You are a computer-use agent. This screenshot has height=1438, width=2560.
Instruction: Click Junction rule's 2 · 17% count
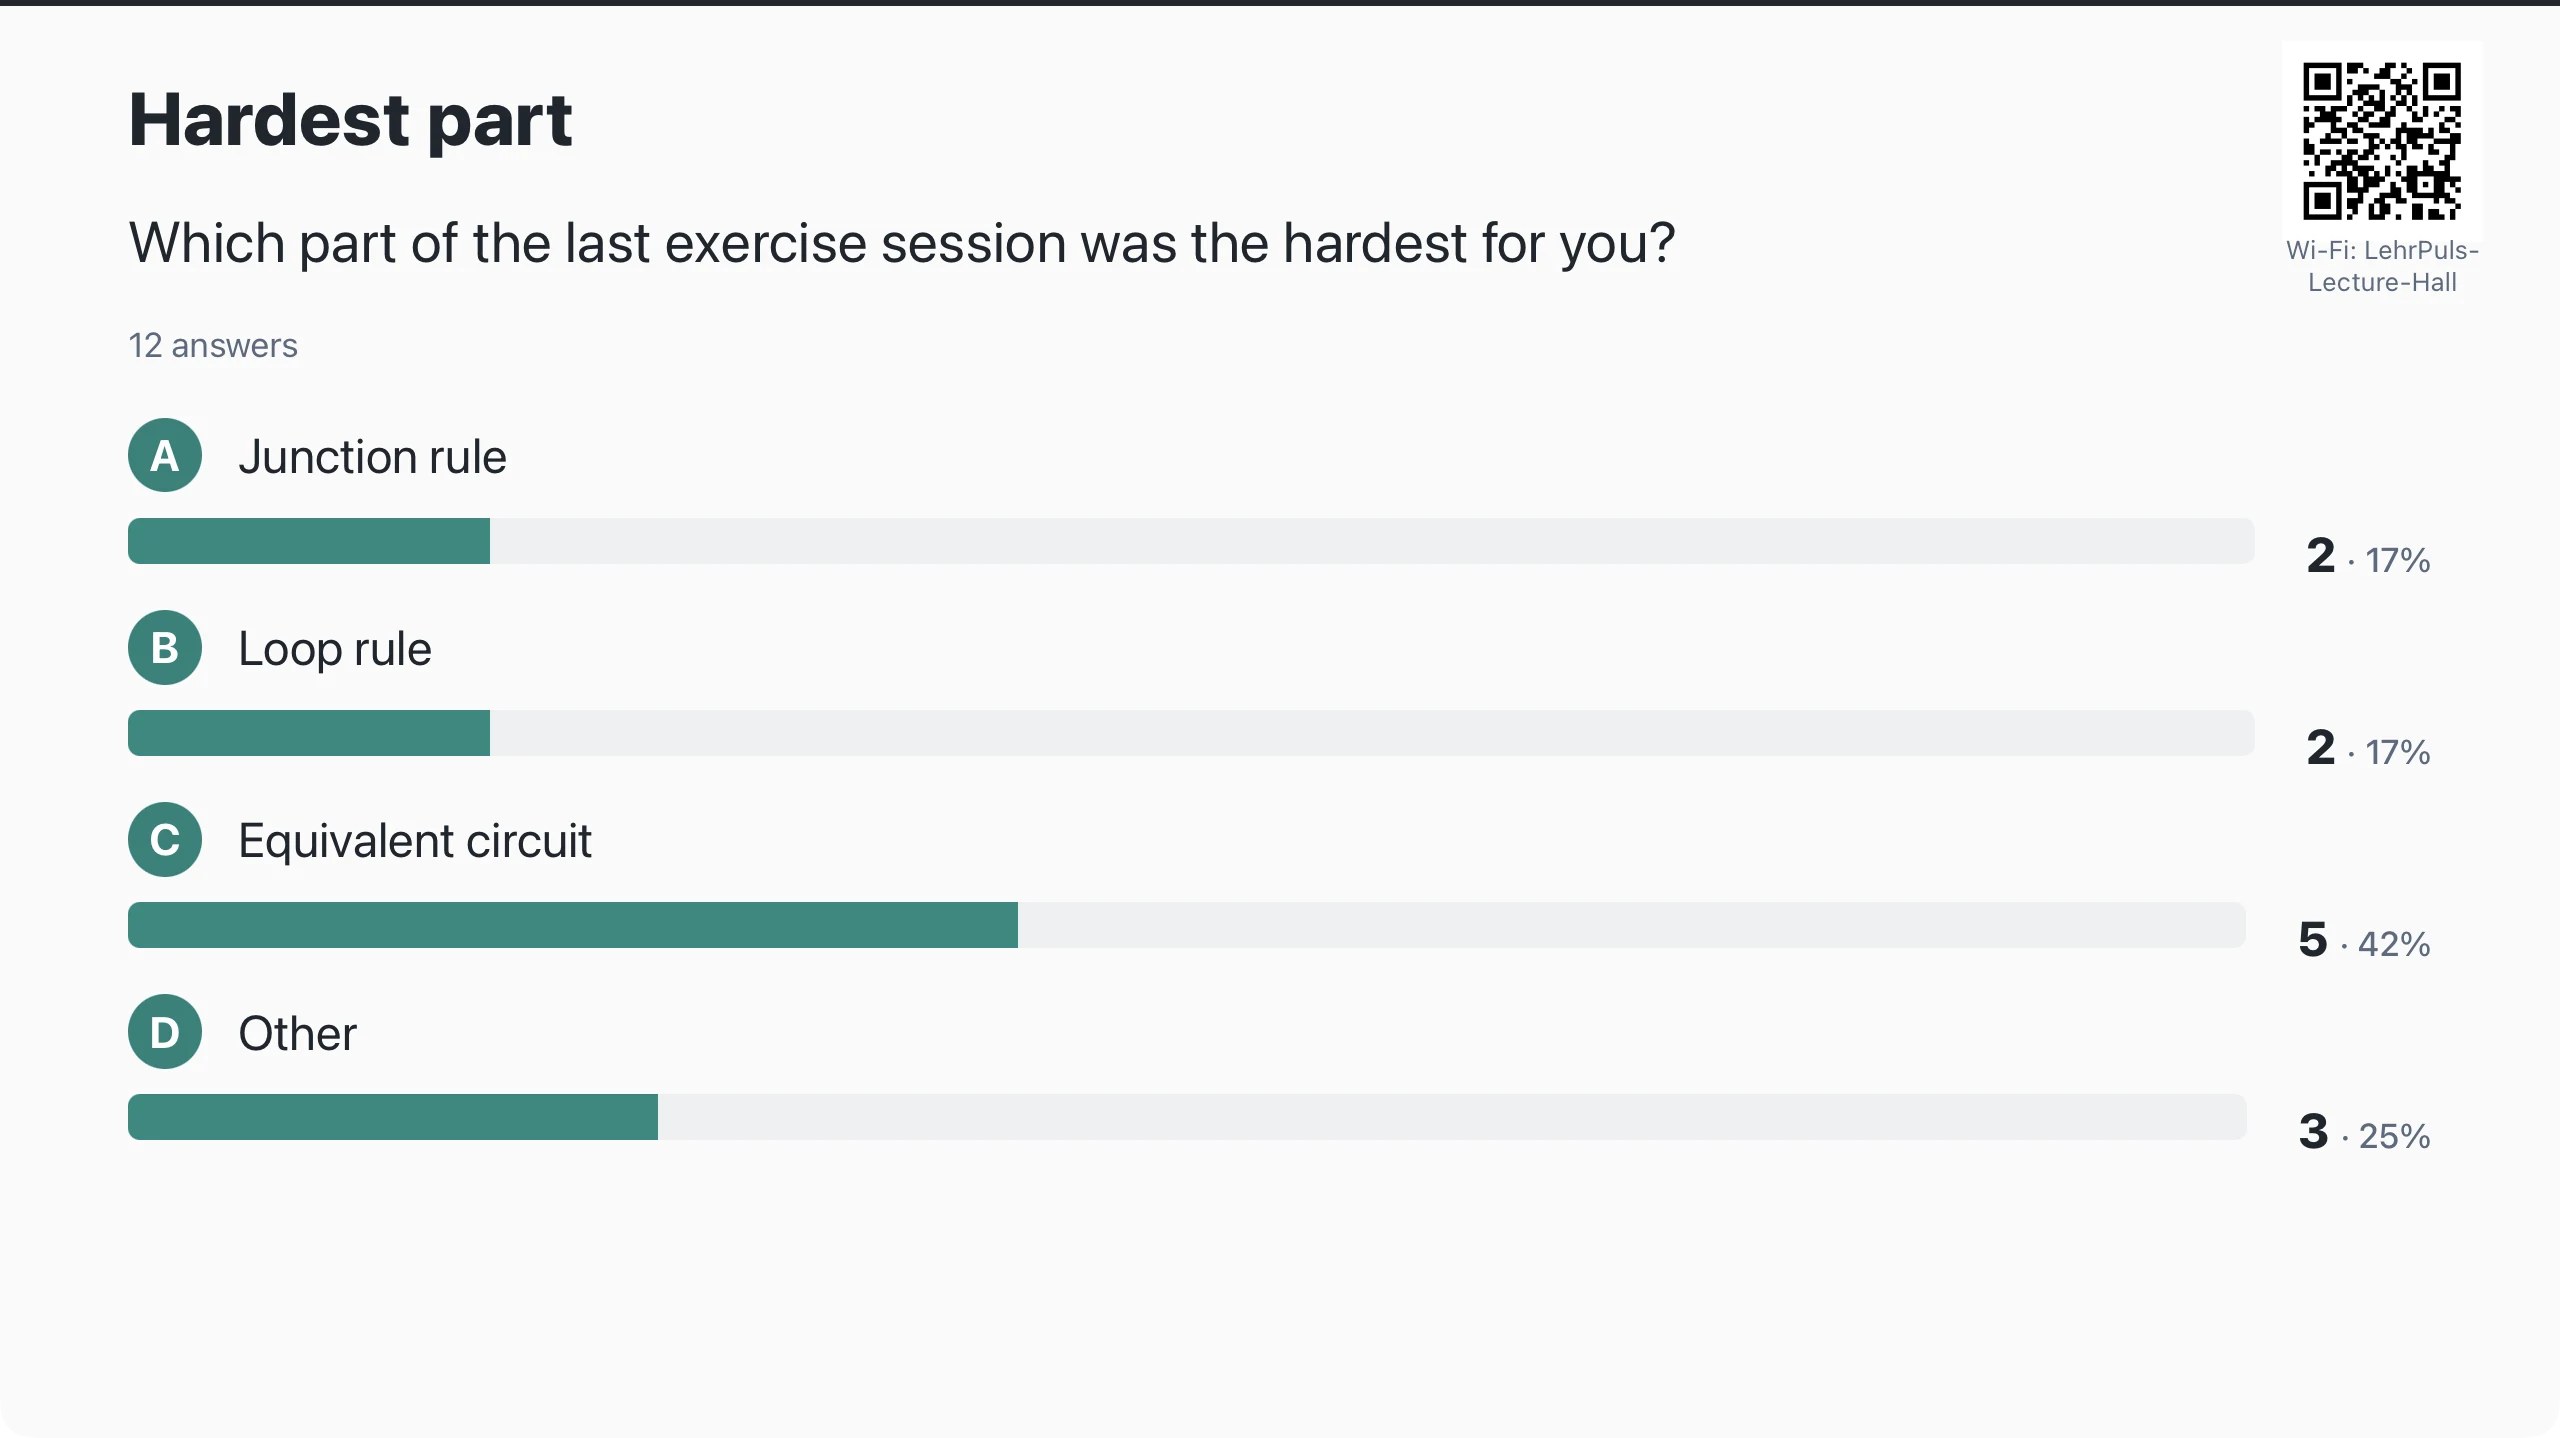coord(2368,557)
